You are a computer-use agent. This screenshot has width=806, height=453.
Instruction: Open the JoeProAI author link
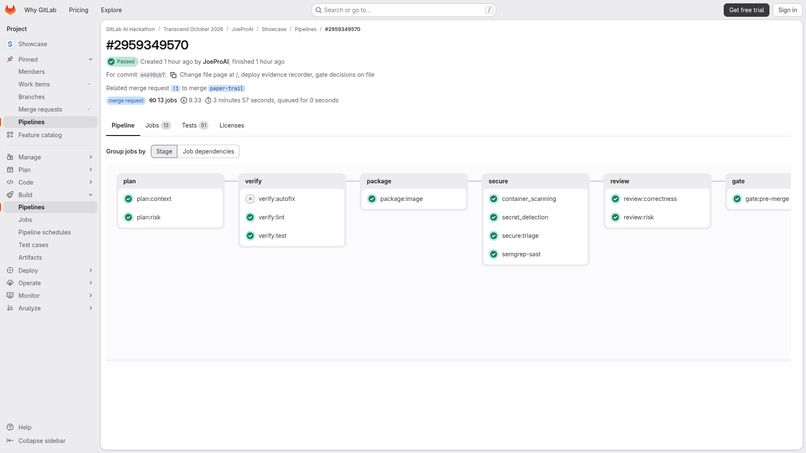(216, 62)
